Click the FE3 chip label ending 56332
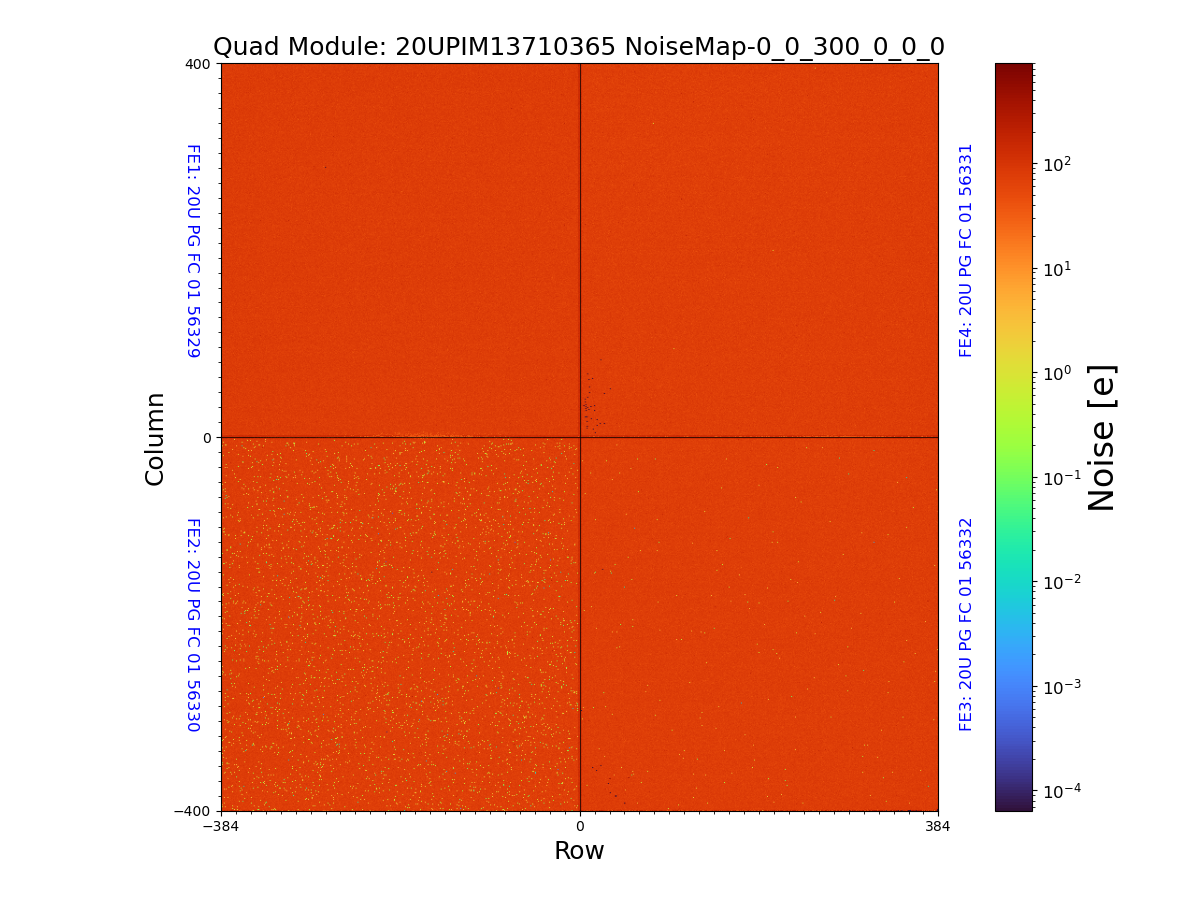Screen dimensions: 1200x900 click(966, 624)
